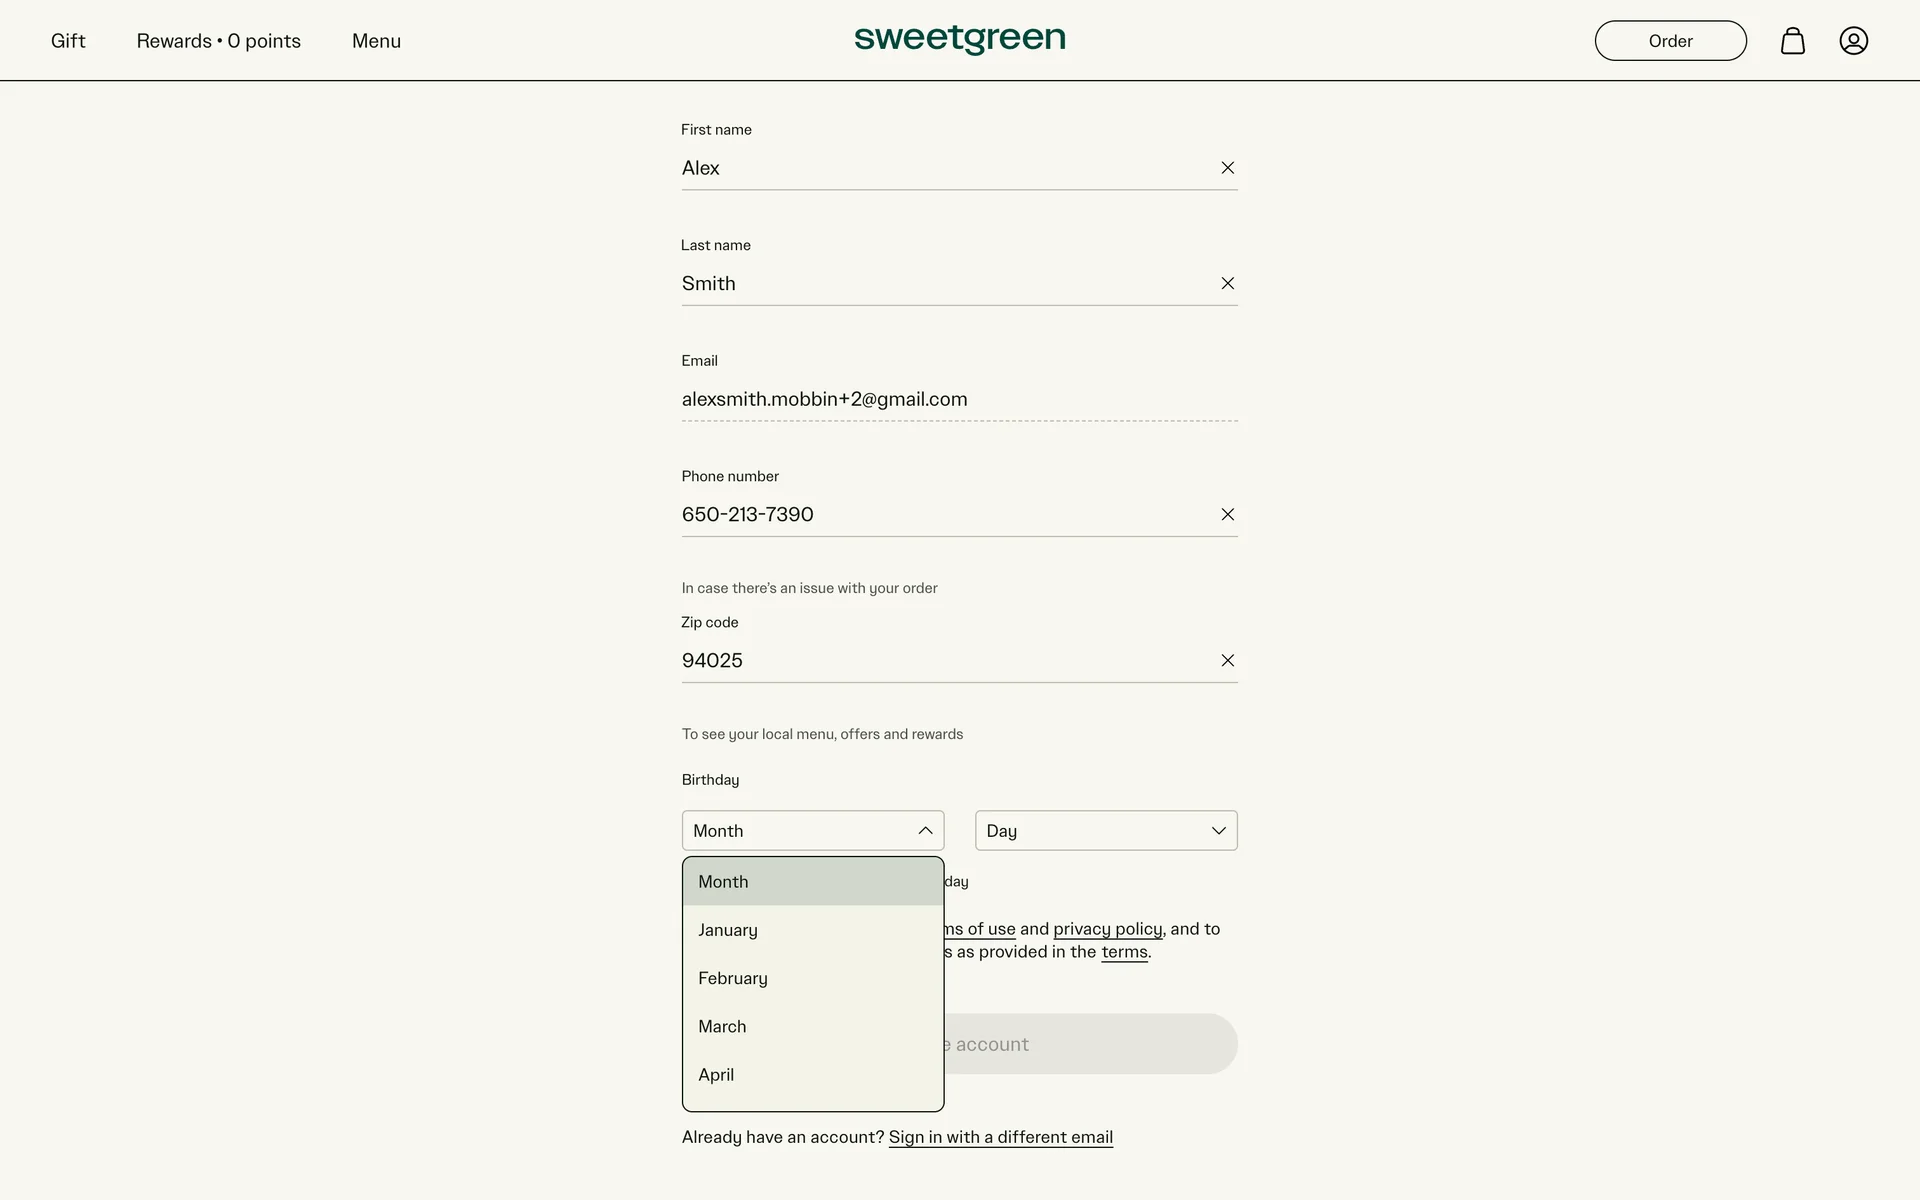Screen dimensions: 1920x1200
Task: Open the account profile icon
Action: coord(1853,41)
